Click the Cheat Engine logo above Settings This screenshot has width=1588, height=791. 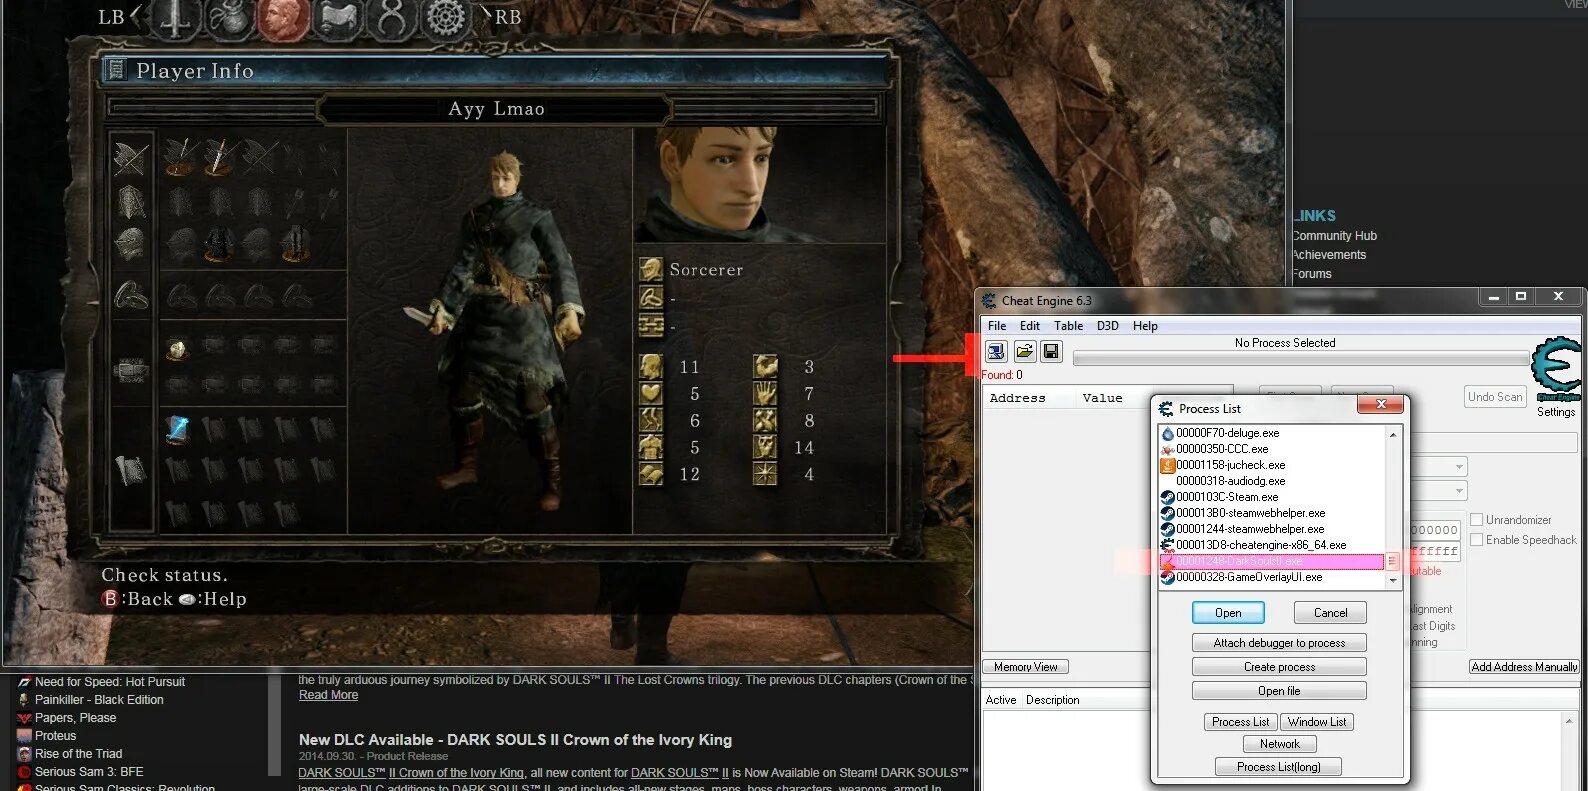[x=1557, y=370]
